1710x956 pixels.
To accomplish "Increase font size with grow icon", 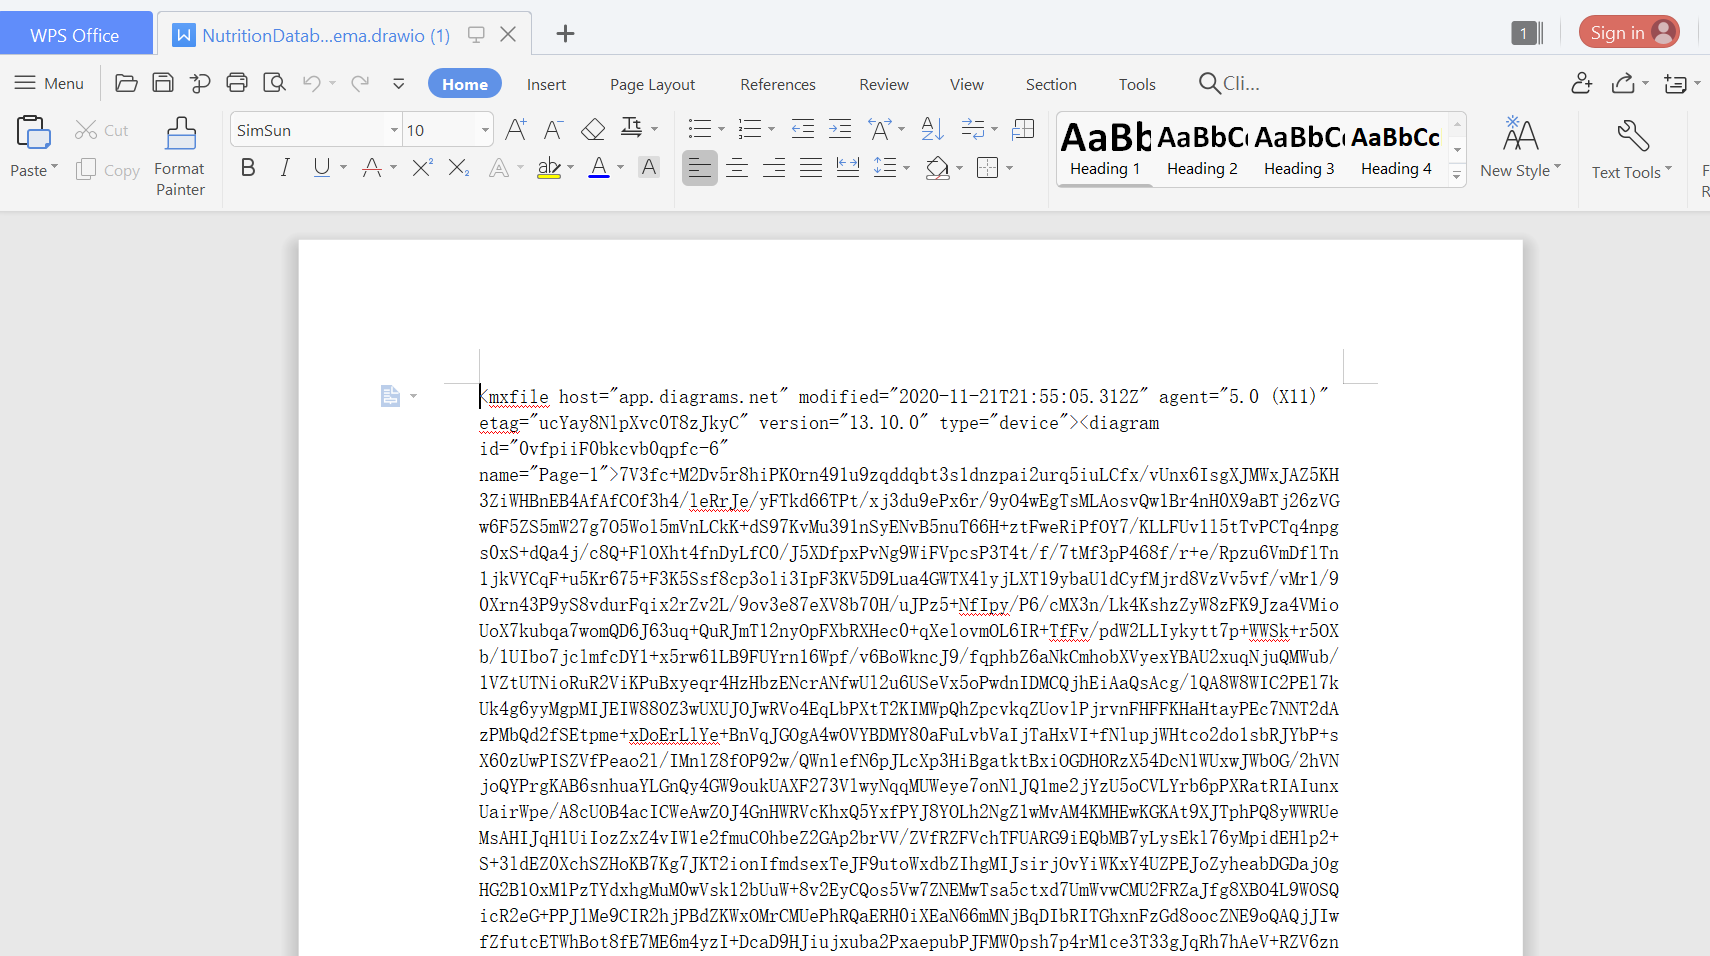I will pyautogui.click(x=516, y=129).
